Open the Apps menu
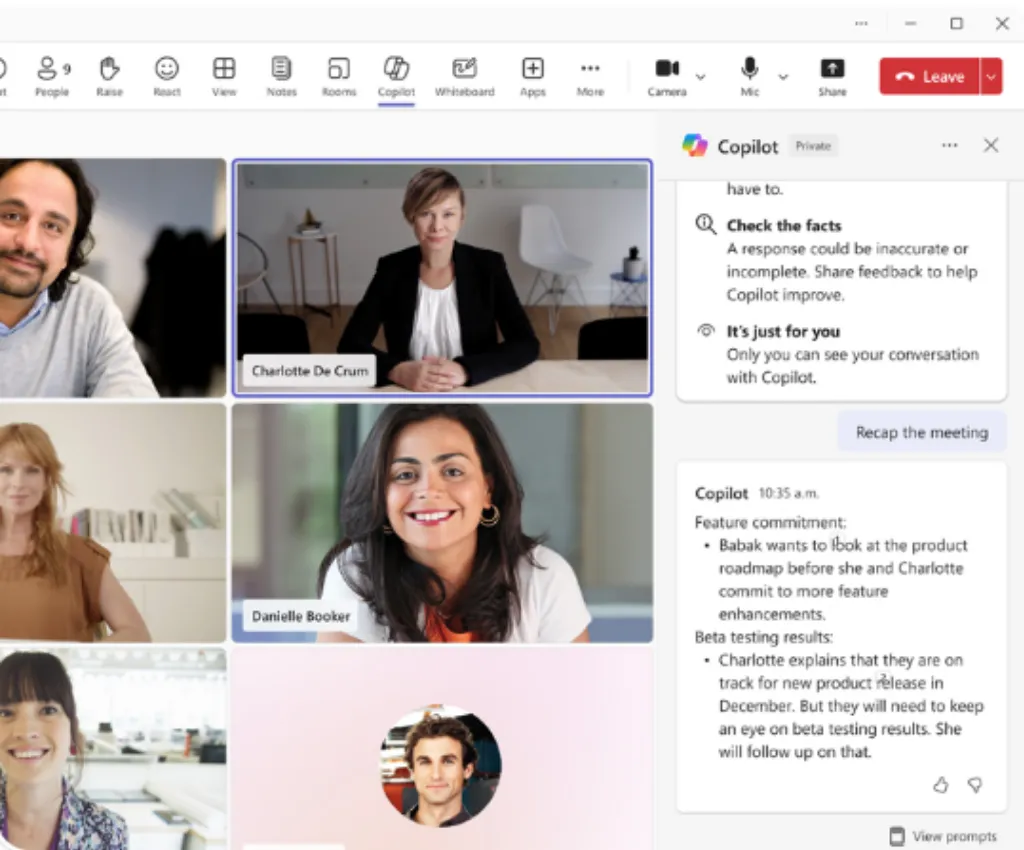The height and width of the screenshot is (850, 1024). coord(533,76)
